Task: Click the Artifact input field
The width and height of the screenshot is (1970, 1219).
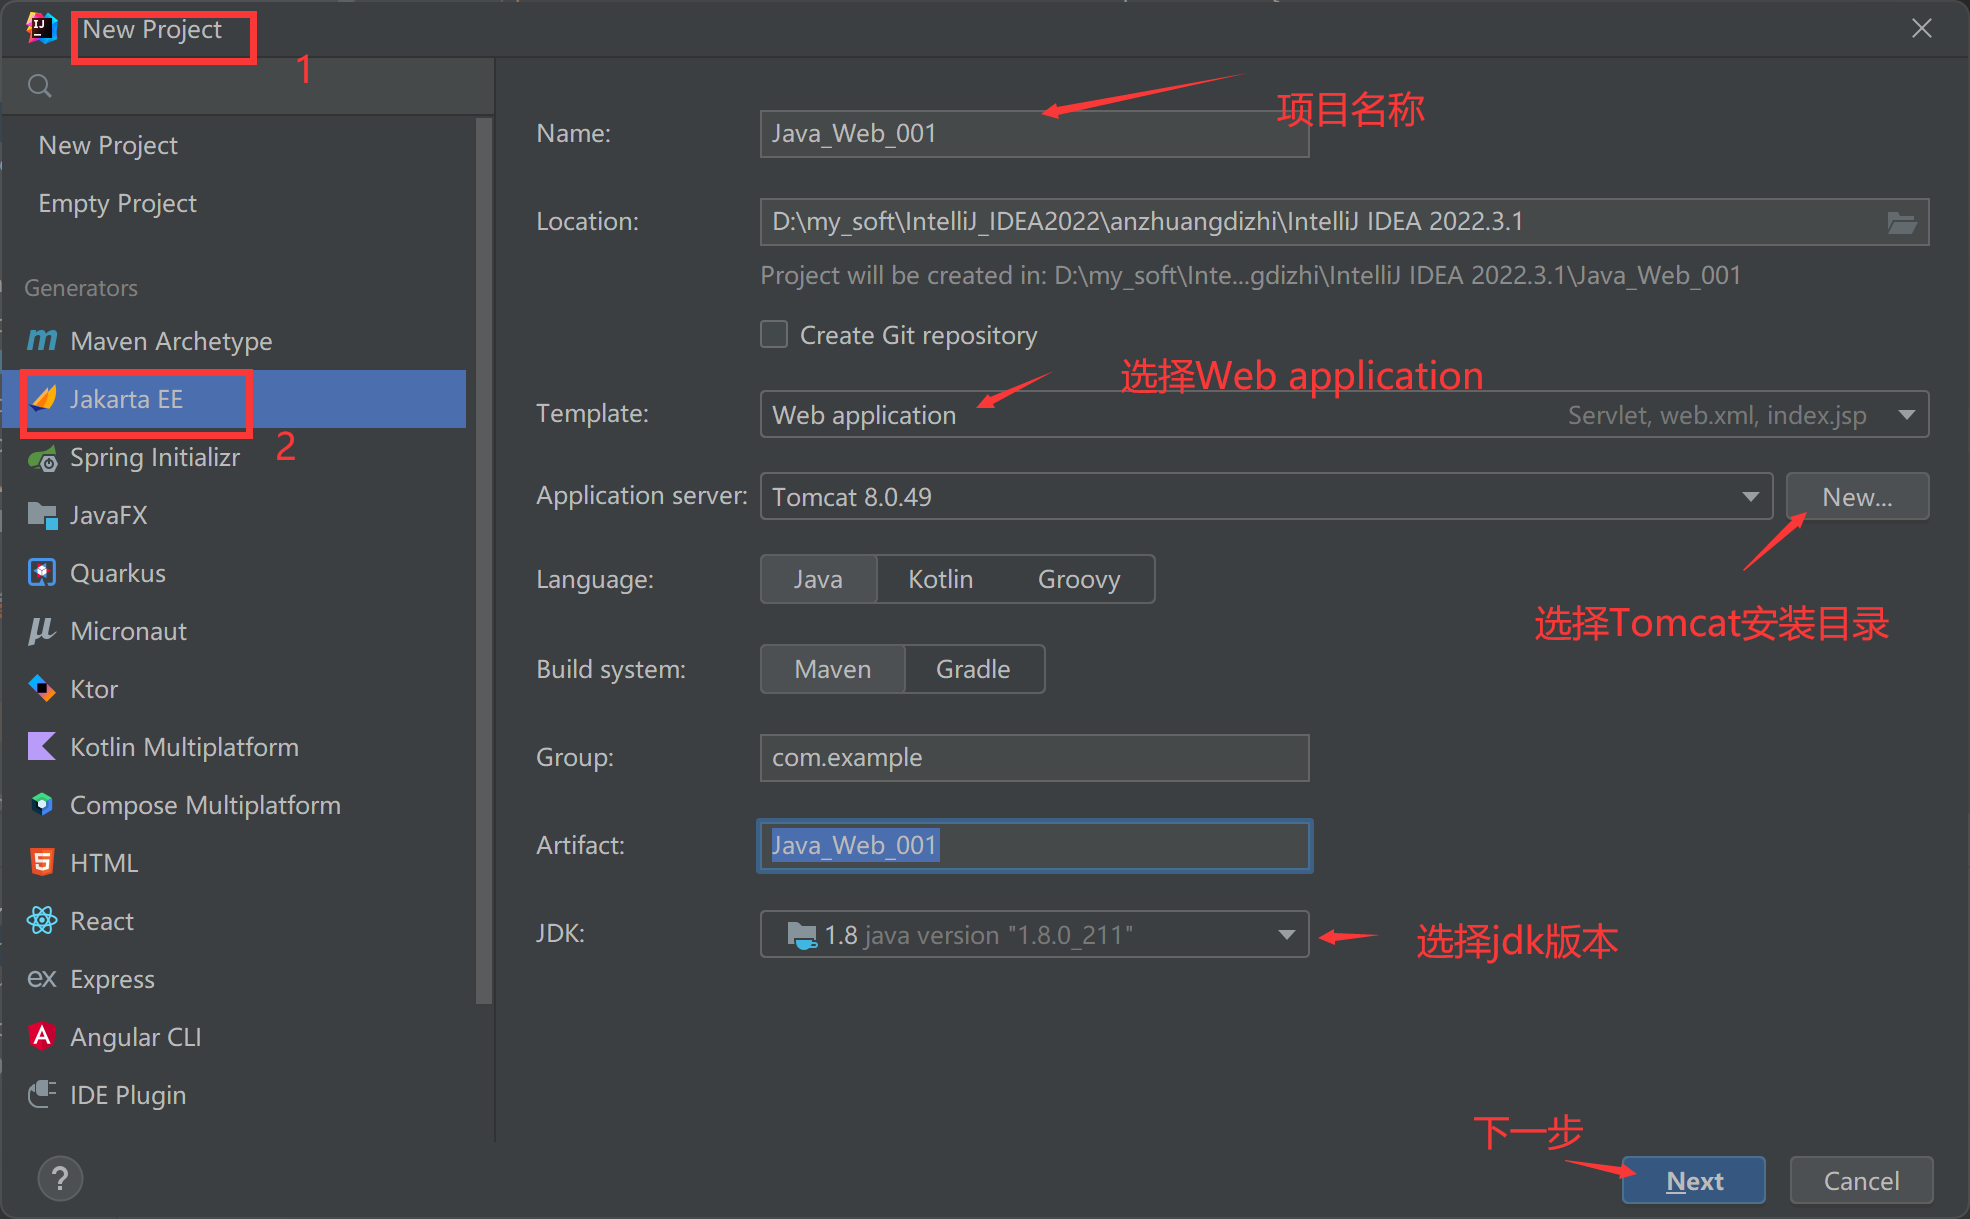Action: pos(1033,845)
